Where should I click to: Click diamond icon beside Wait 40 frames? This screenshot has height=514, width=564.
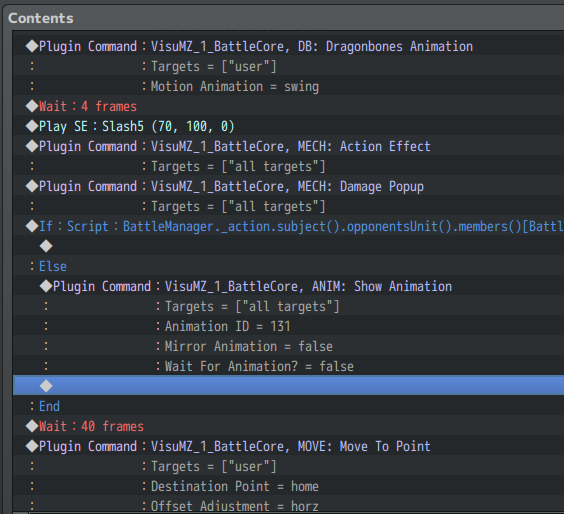point(32,426)
